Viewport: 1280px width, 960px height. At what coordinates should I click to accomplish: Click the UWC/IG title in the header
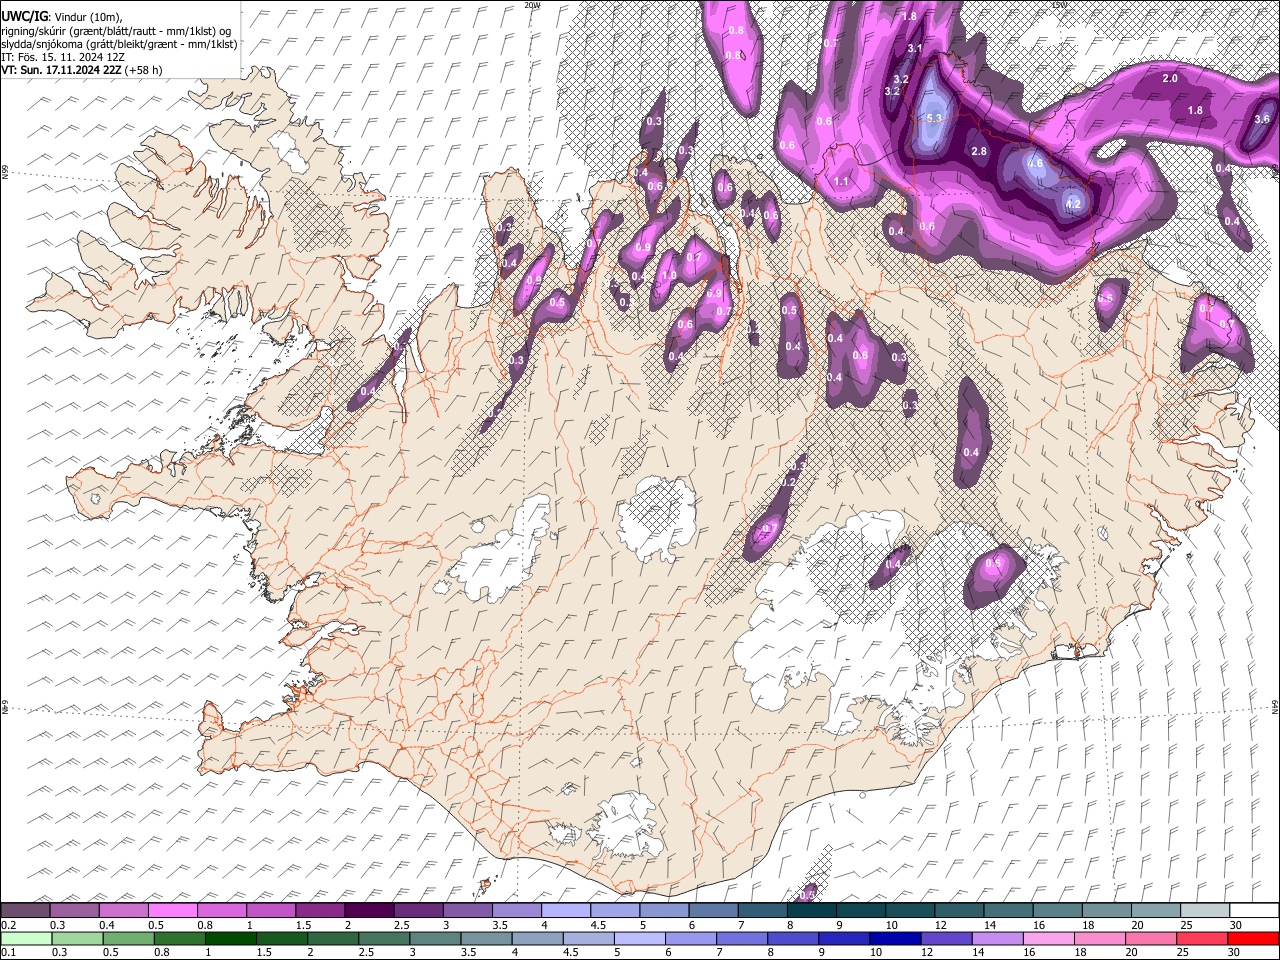25,17
